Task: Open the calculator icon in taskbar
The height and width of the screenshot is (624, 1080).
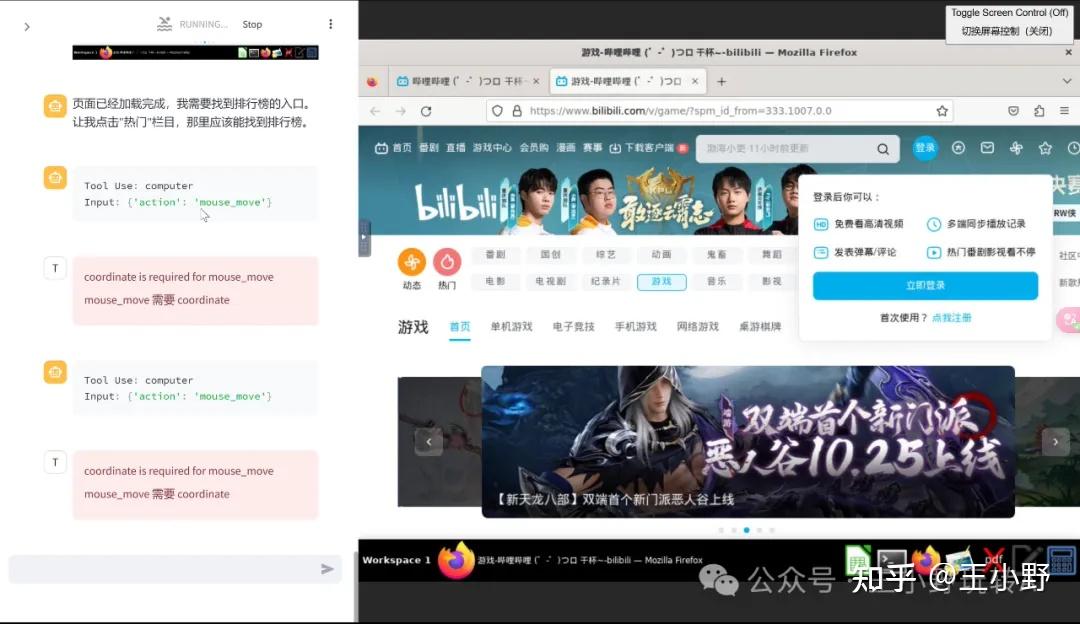Action: [x=1061, y=560]
